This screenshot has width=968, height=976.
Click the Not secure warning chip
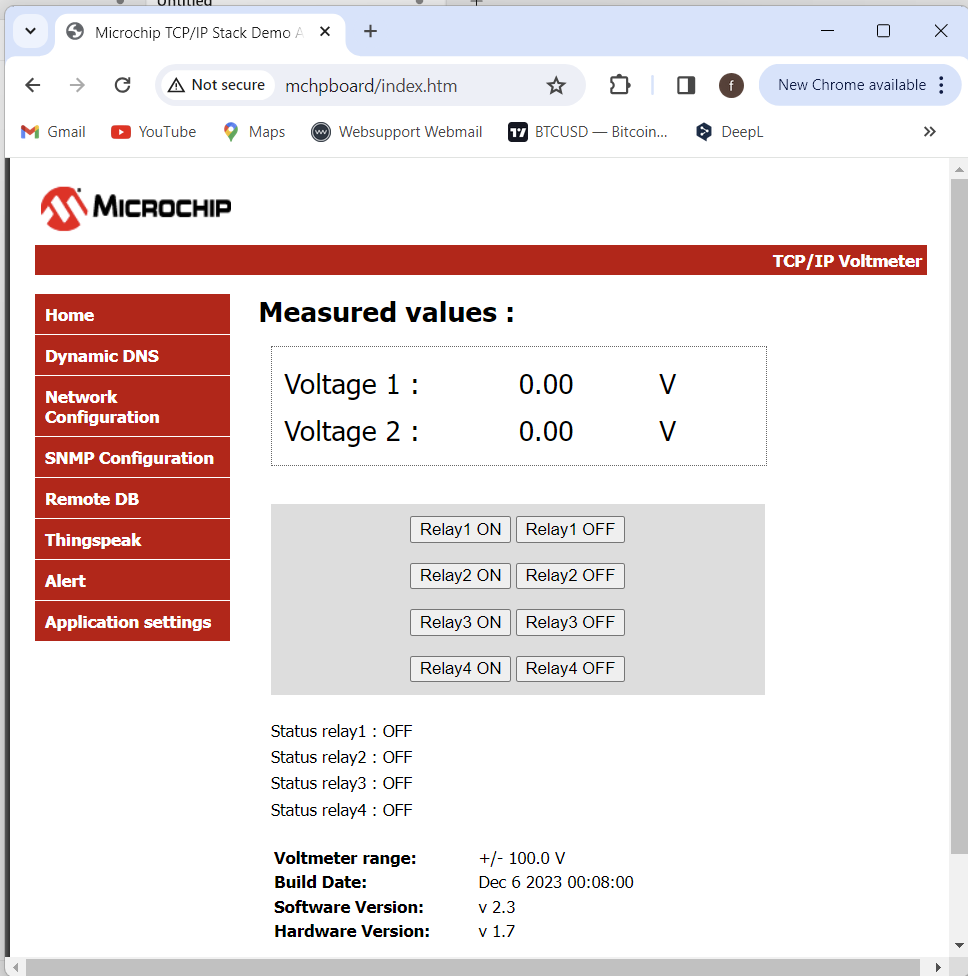pos(217,85)
